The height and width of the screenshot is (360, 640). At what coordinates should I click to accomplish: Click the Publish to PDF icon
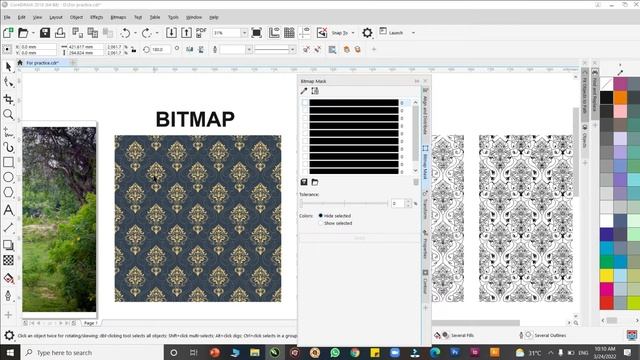[201, 33]
